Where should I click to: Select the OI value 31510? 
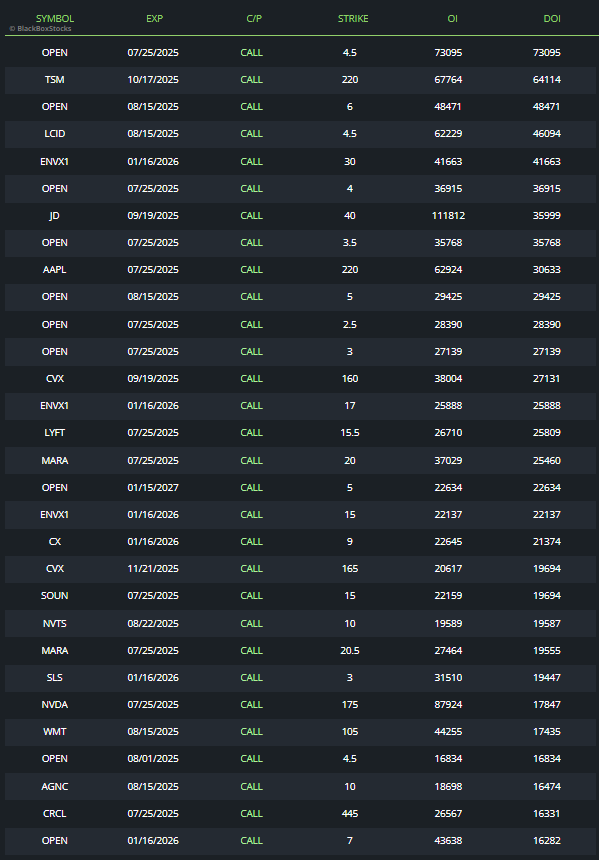click(449, 678)
